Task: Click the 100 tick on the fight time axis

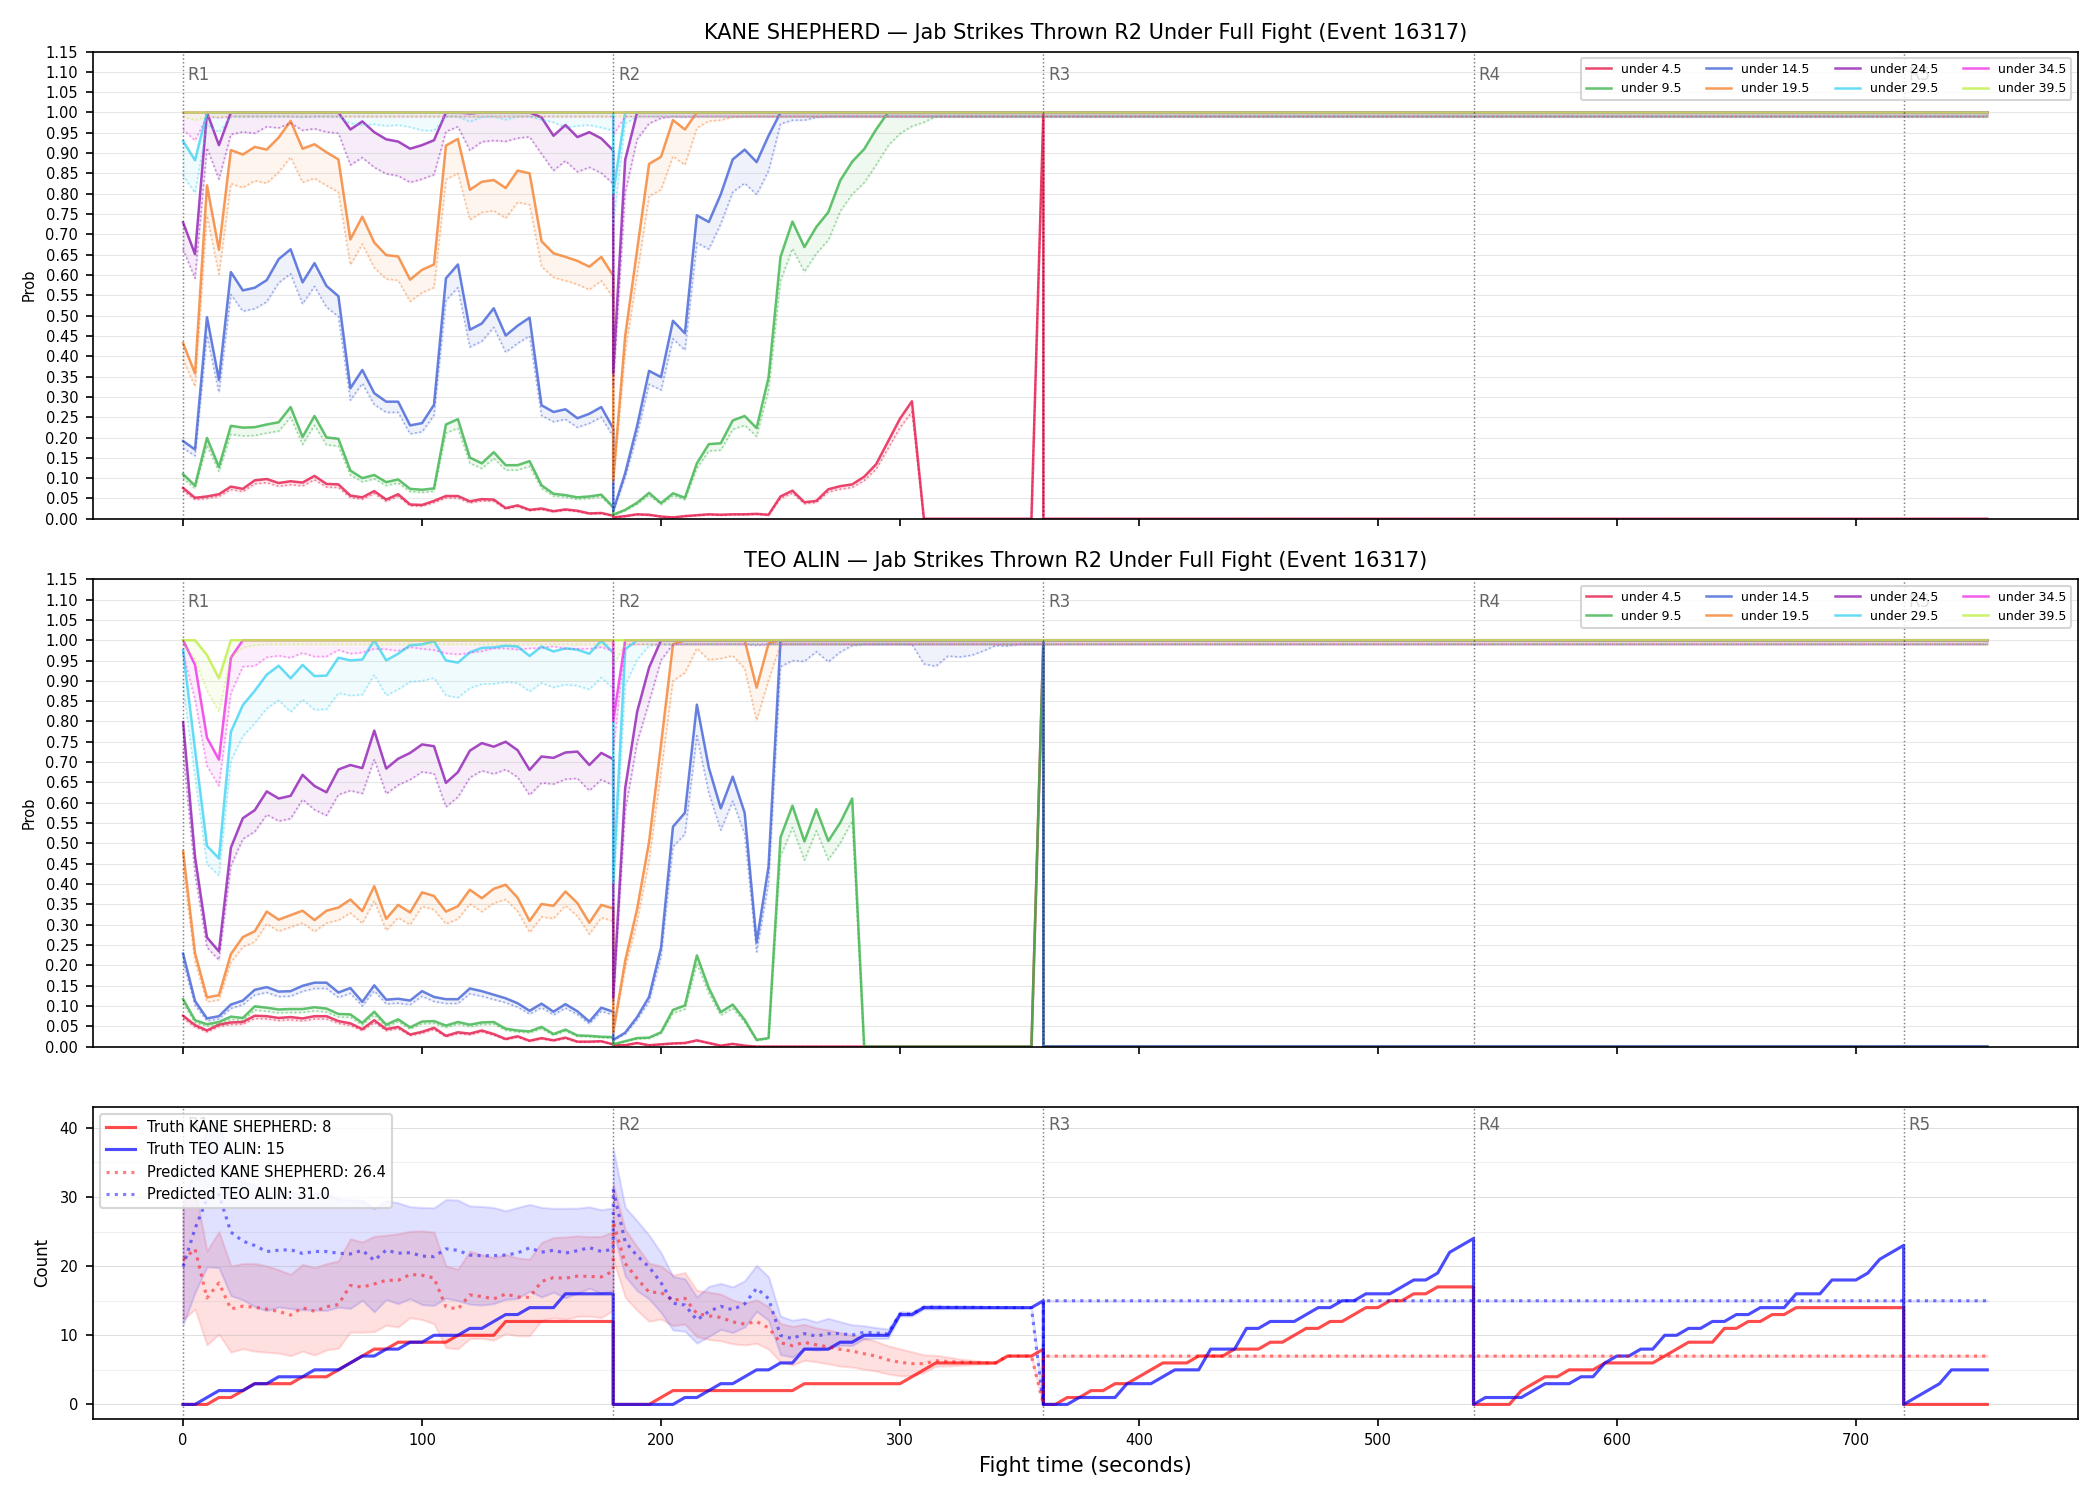Action: point(422,1440)
